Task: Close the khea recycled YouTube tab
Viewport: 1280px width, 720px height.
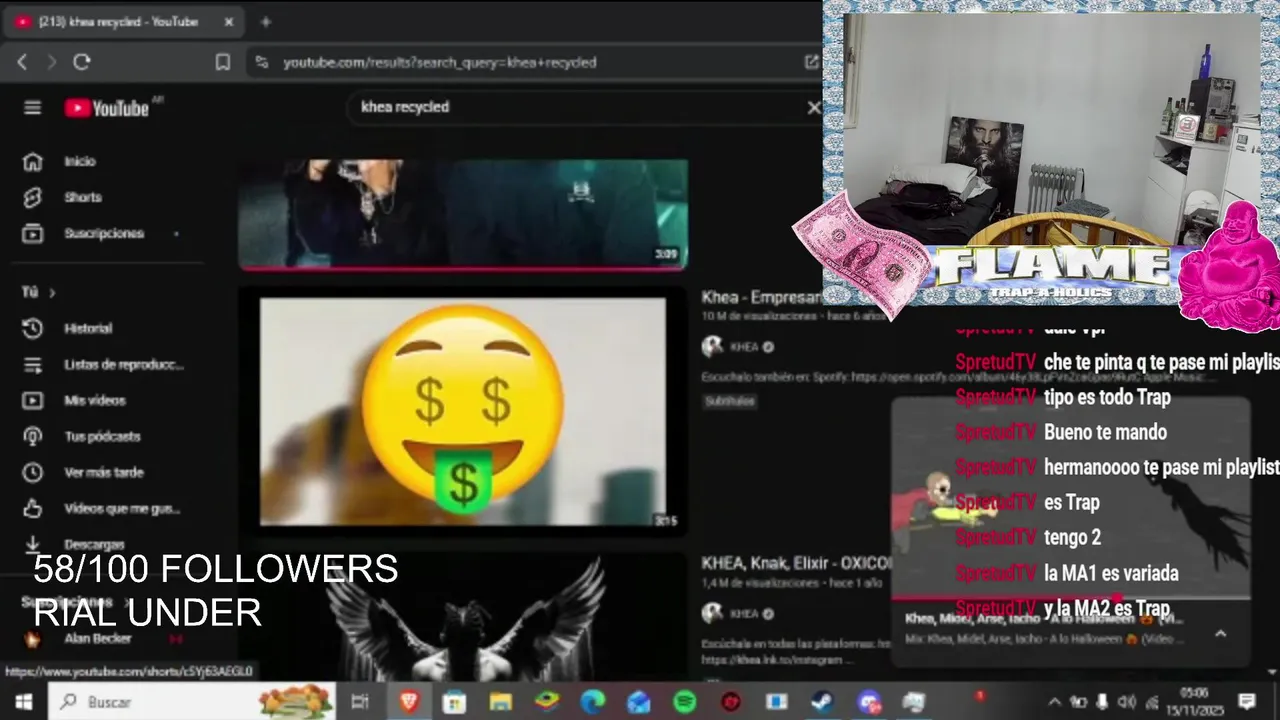Action: (x=229, y=22)
